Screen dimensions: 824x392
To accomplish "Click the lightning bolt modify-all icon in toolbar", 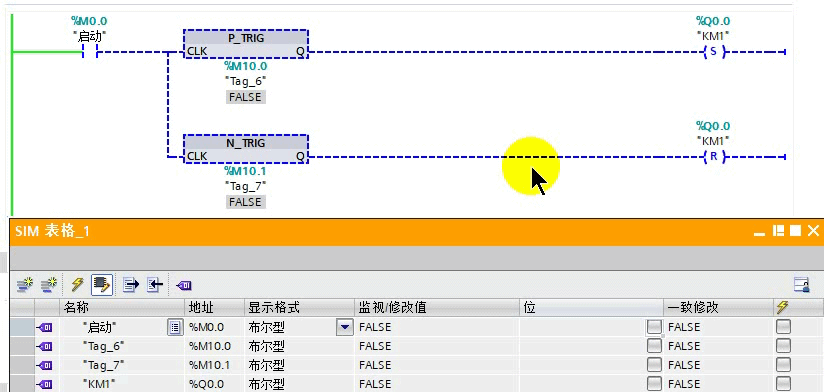I will point(77,285).
